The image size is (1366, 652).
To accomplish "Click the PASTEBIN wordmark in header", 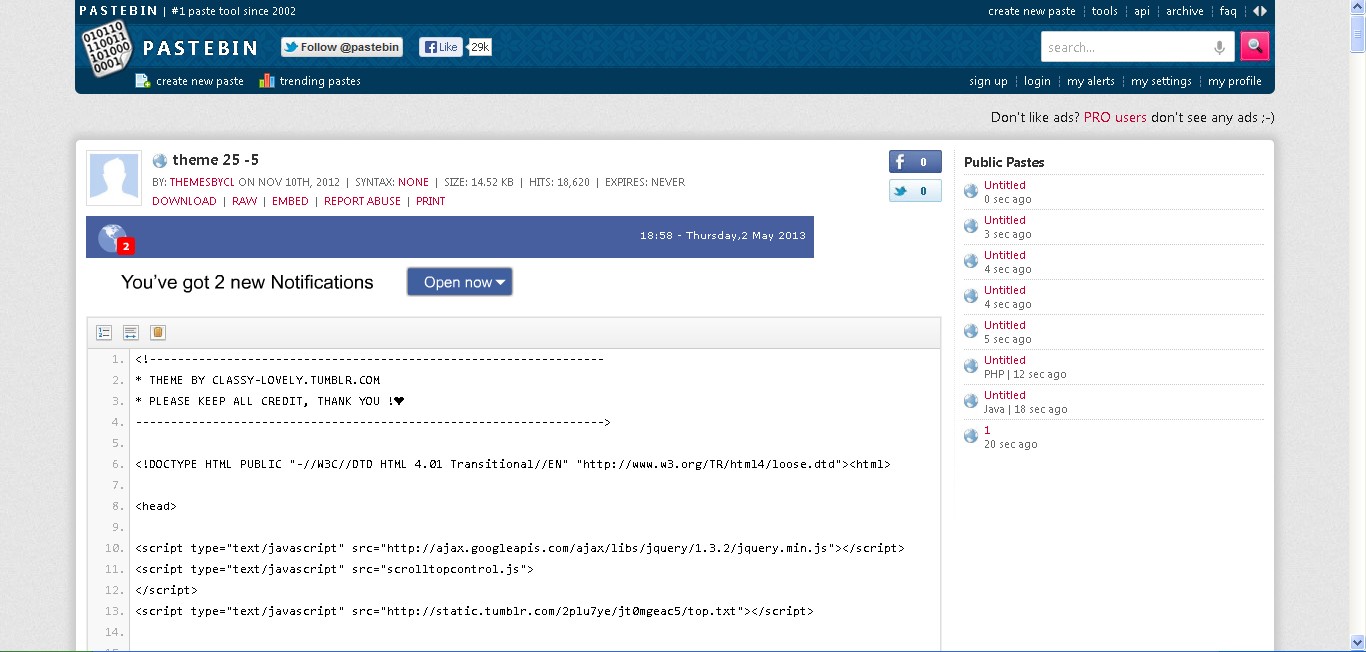I will 200,48.
